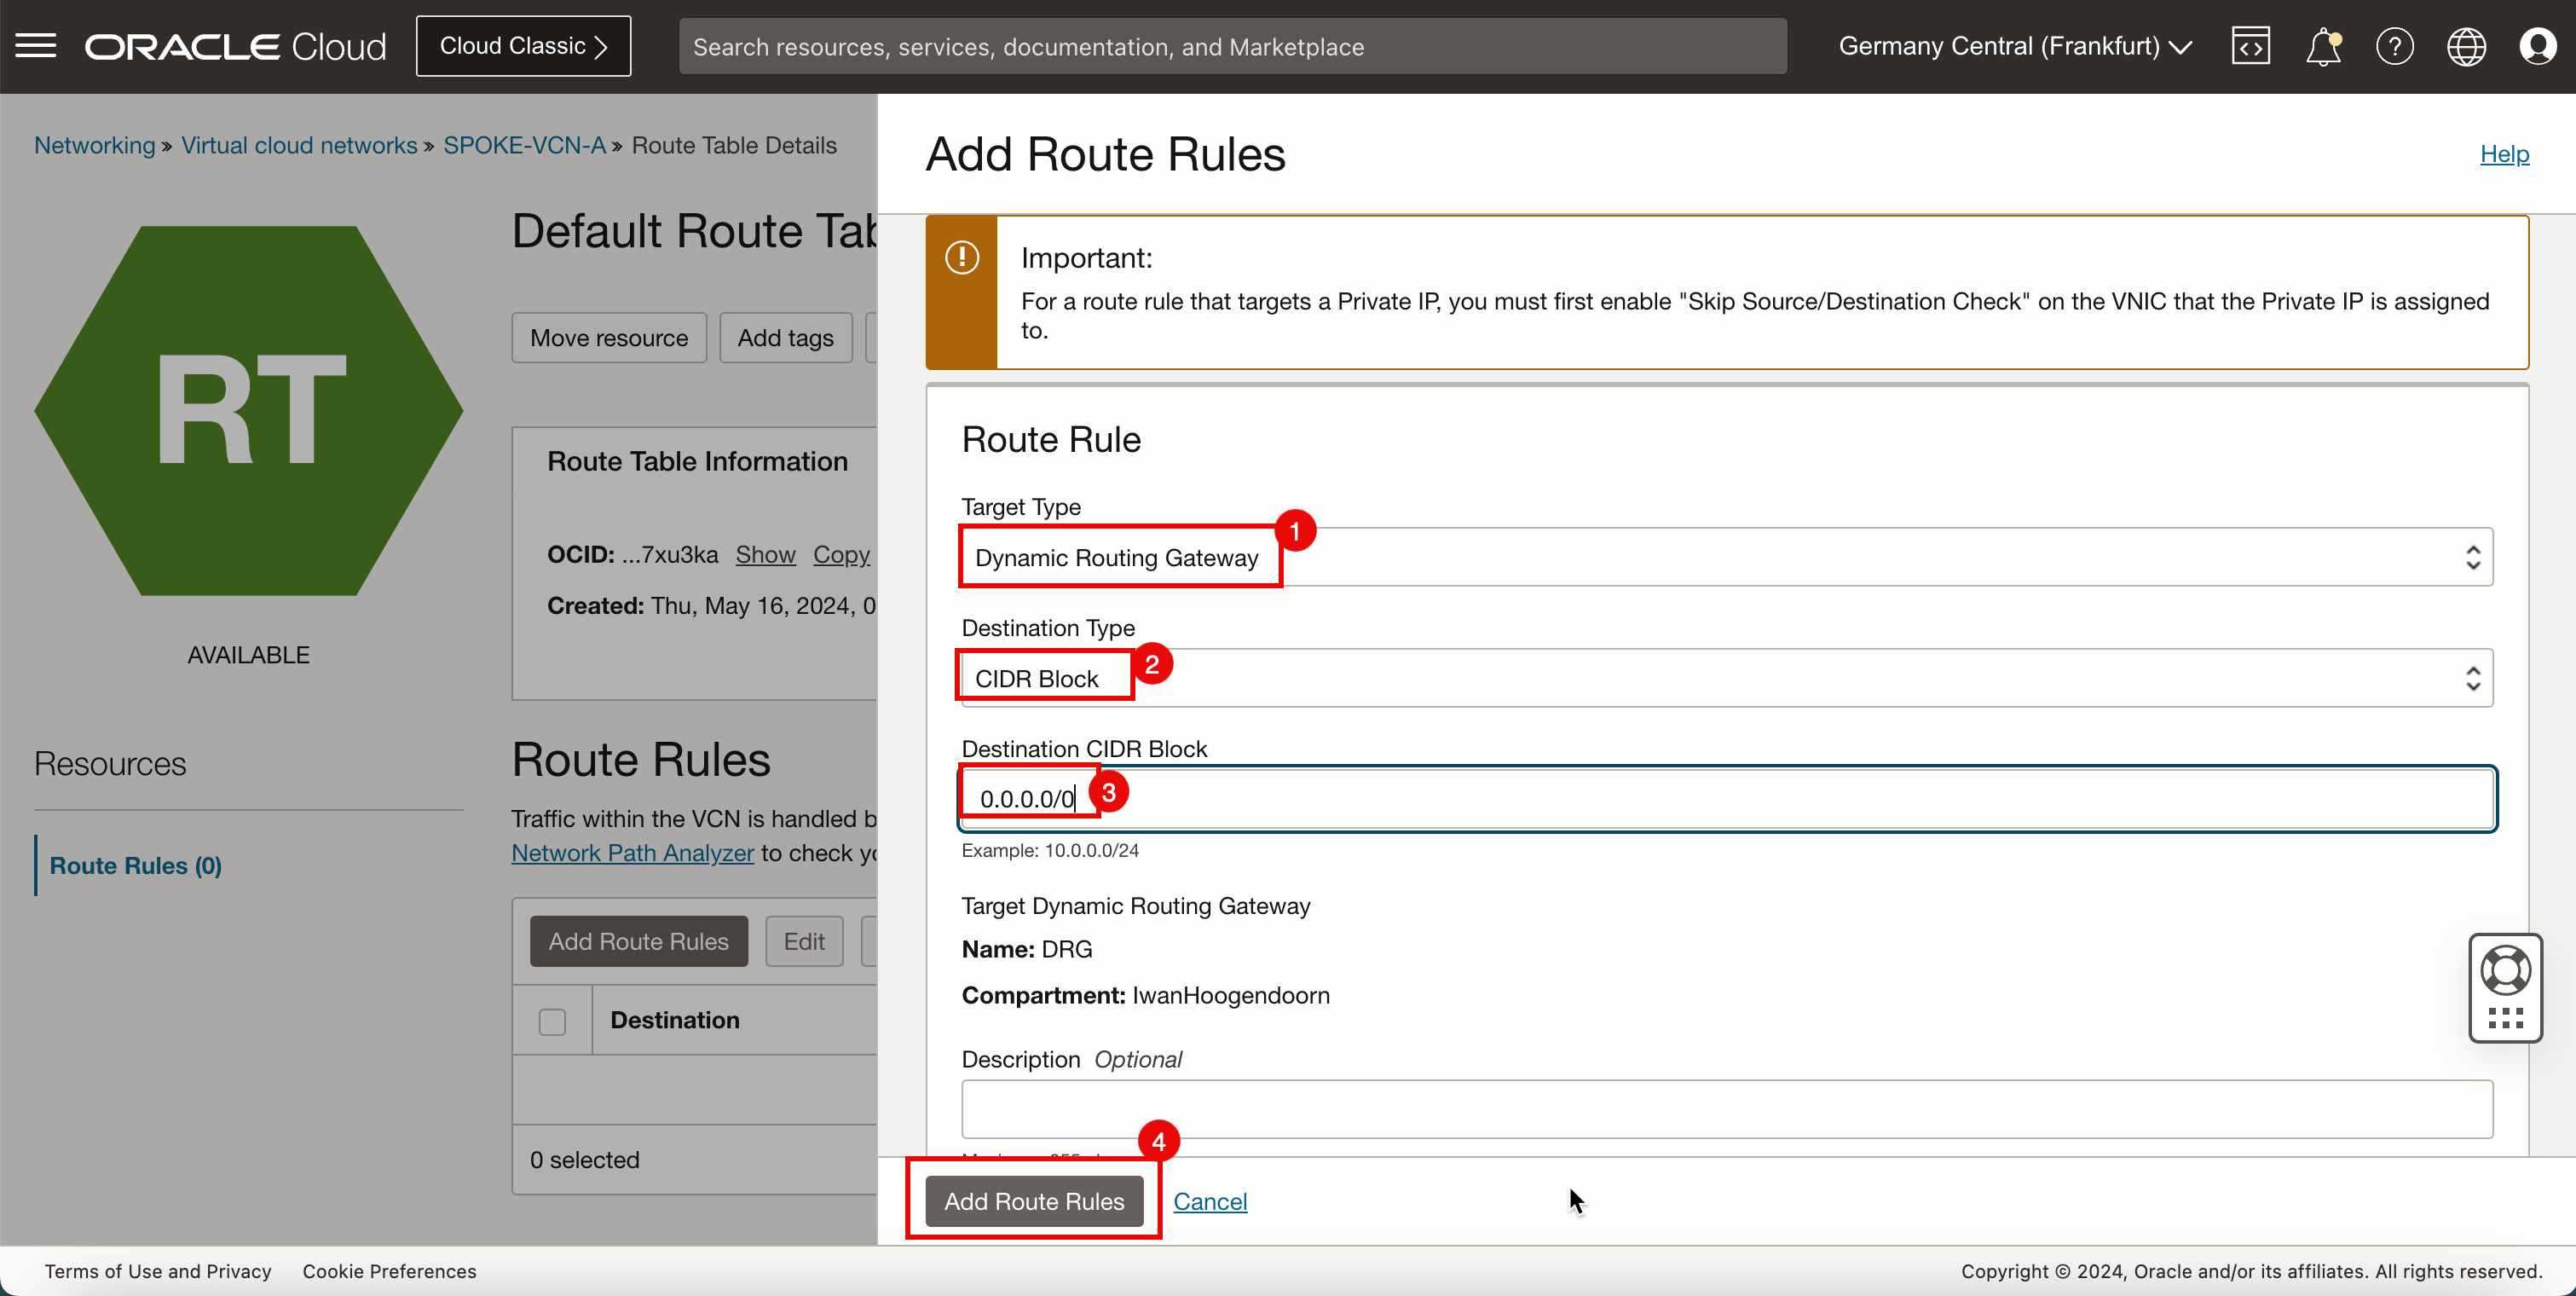Open the language globe icon
Viewport: 2576px width, 1296px height.
point(2466,46)
